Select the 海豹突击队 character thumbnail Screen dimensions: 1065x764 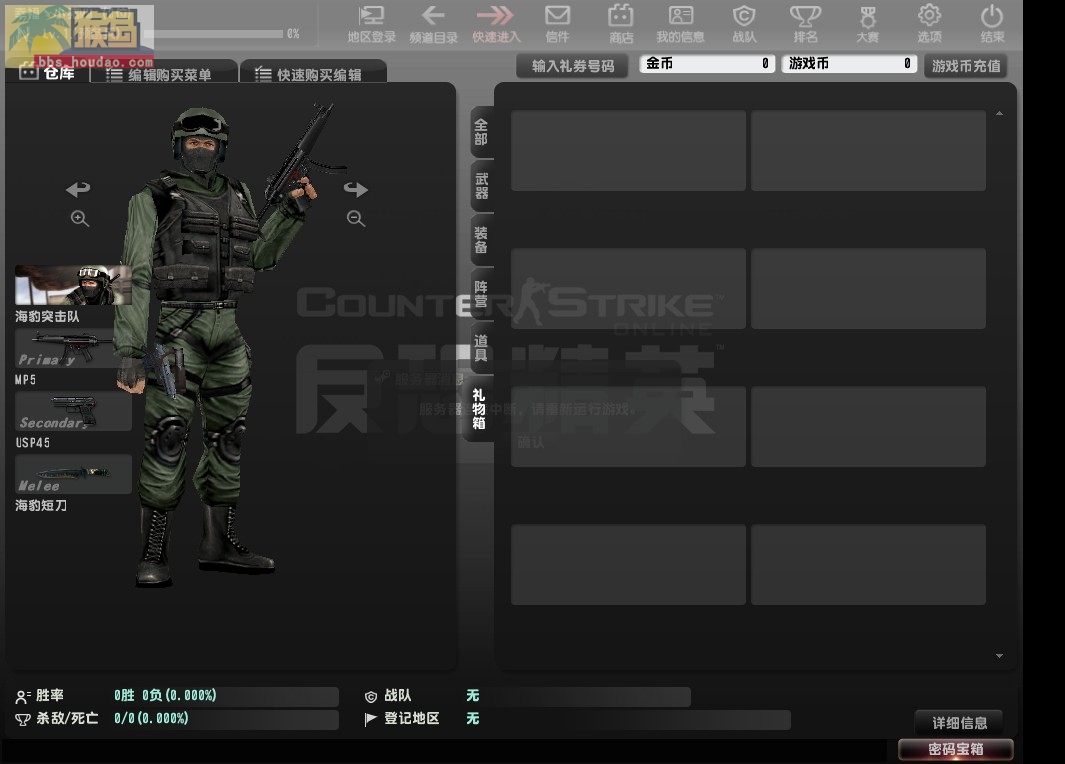click(73, 285)
